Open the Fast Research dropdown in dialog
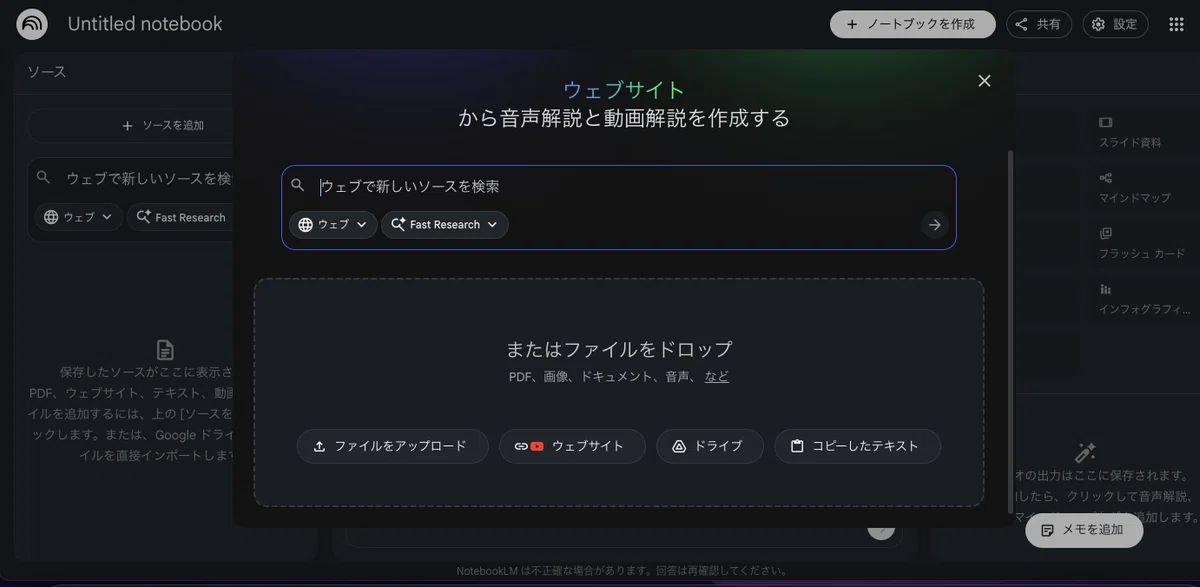 click(x=445, y=225)
